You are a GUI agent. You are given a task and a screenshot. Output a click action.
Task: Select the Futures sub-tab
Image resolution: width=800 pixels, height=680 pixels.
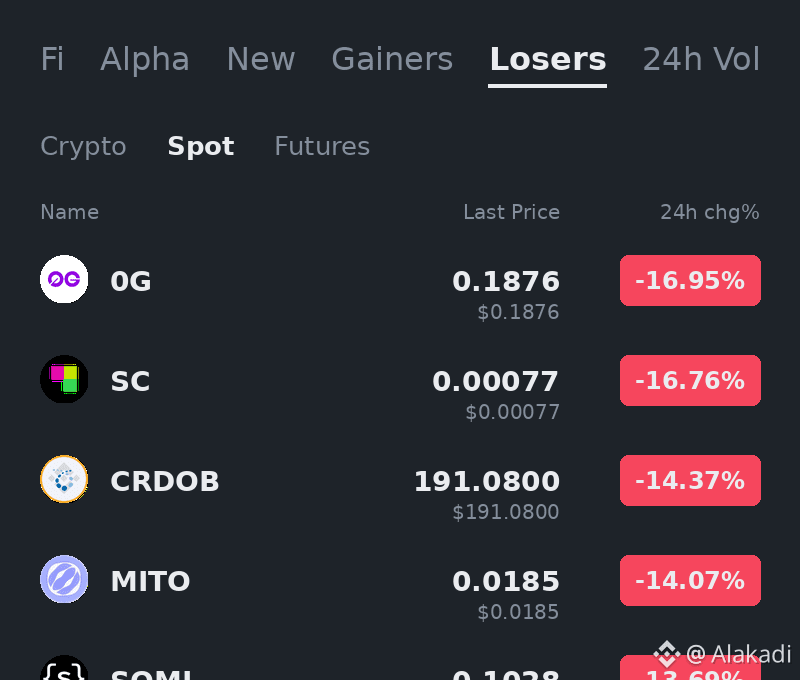pos(322,146)
